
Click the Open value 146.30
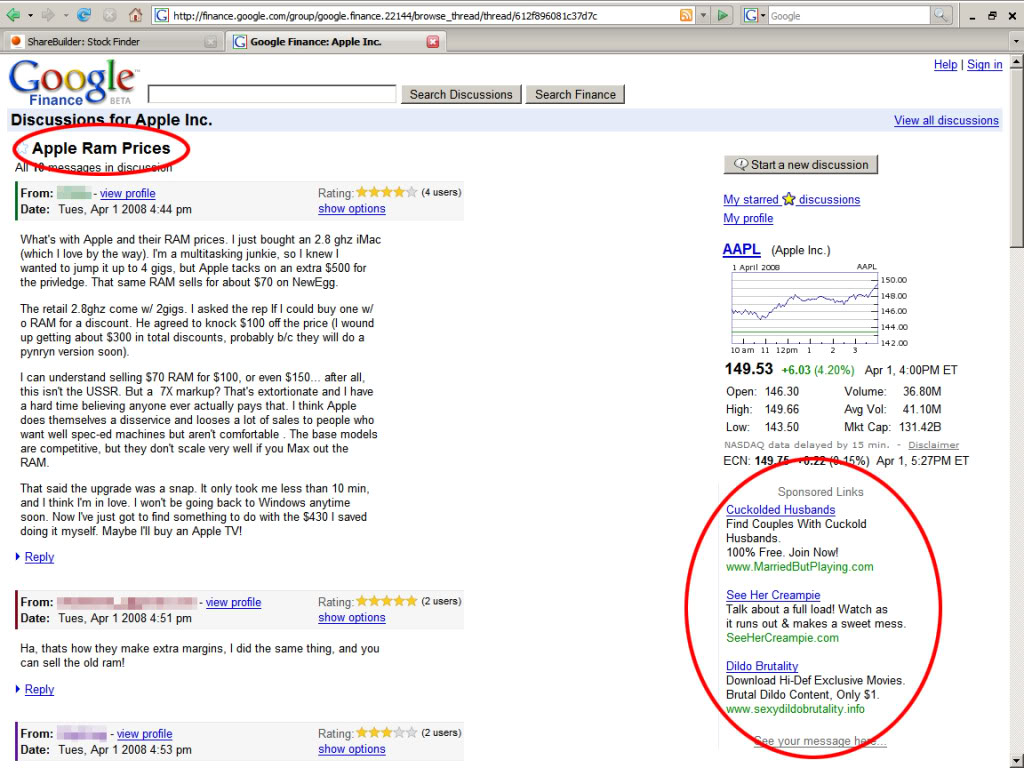point(782,392)
